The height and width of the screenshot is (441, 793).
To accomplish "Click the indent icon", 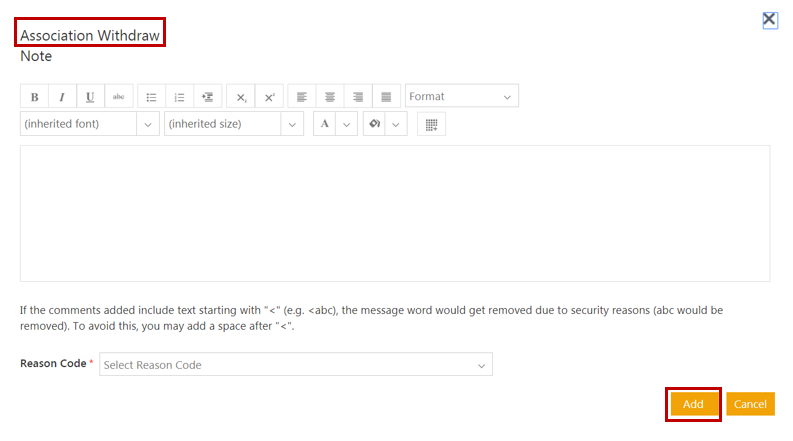I will tap(207, 97).
